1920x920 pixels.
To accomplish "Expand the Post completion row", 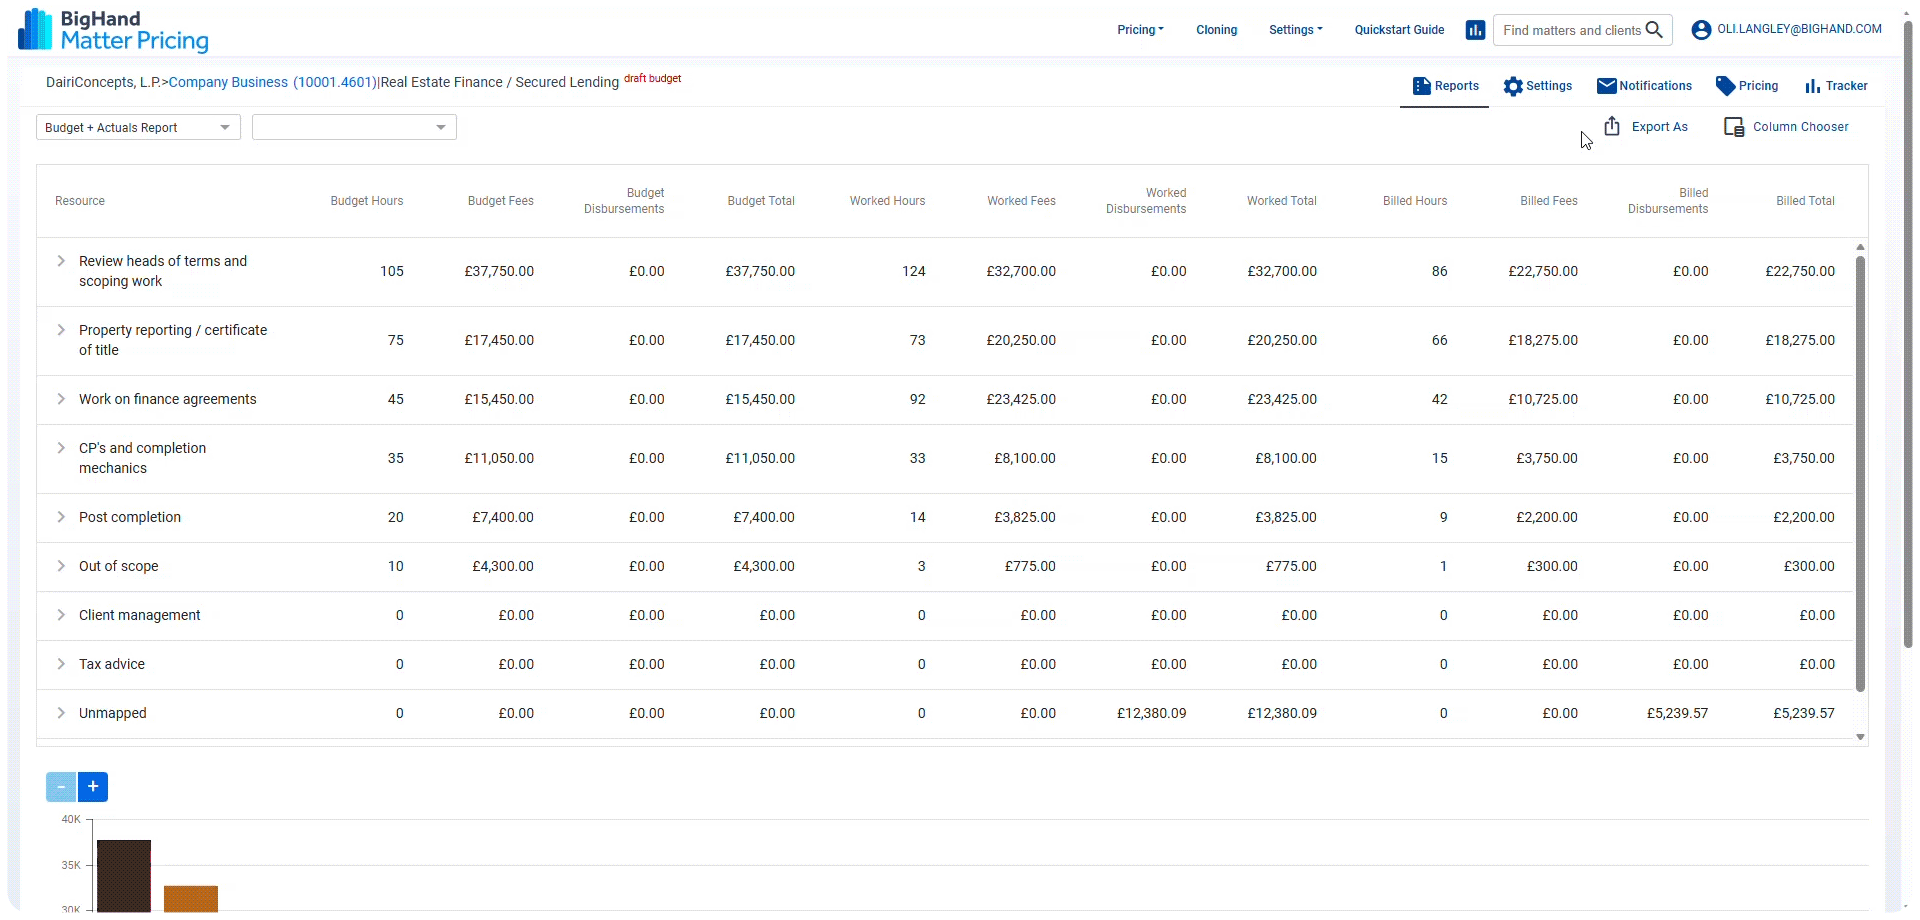I will [61, 517].
